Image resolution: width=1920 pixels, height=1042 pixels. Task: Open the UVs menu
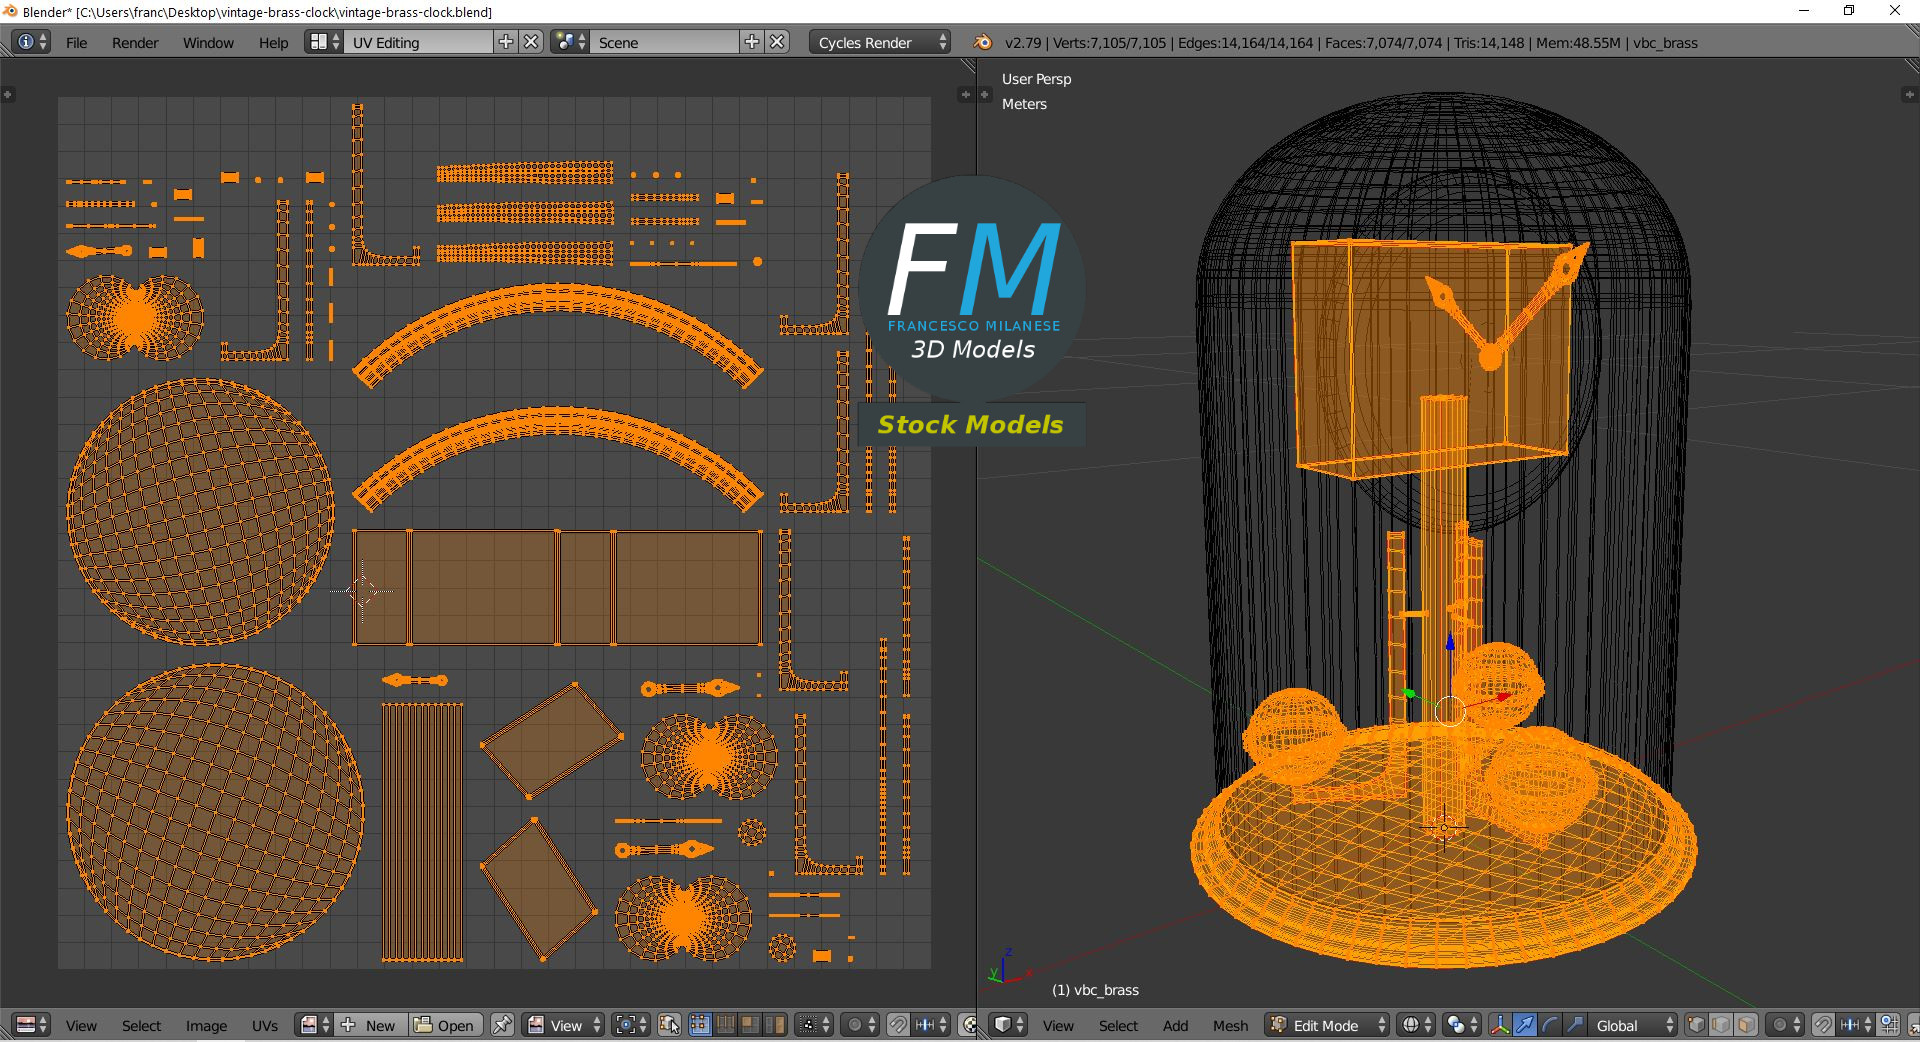point(265,1025)
